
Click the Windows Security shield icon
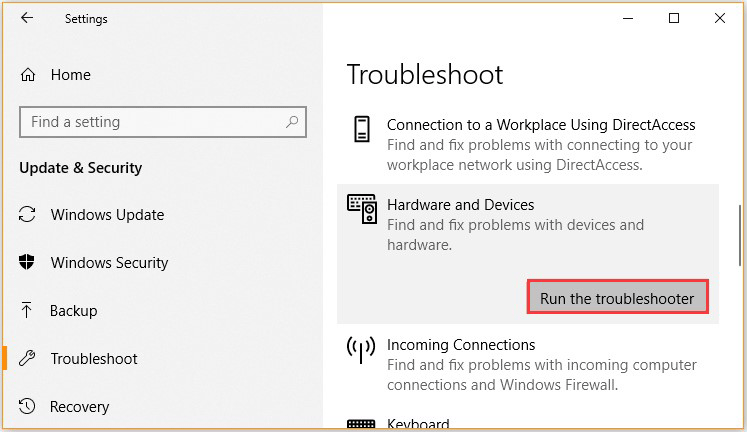[29, 263]
